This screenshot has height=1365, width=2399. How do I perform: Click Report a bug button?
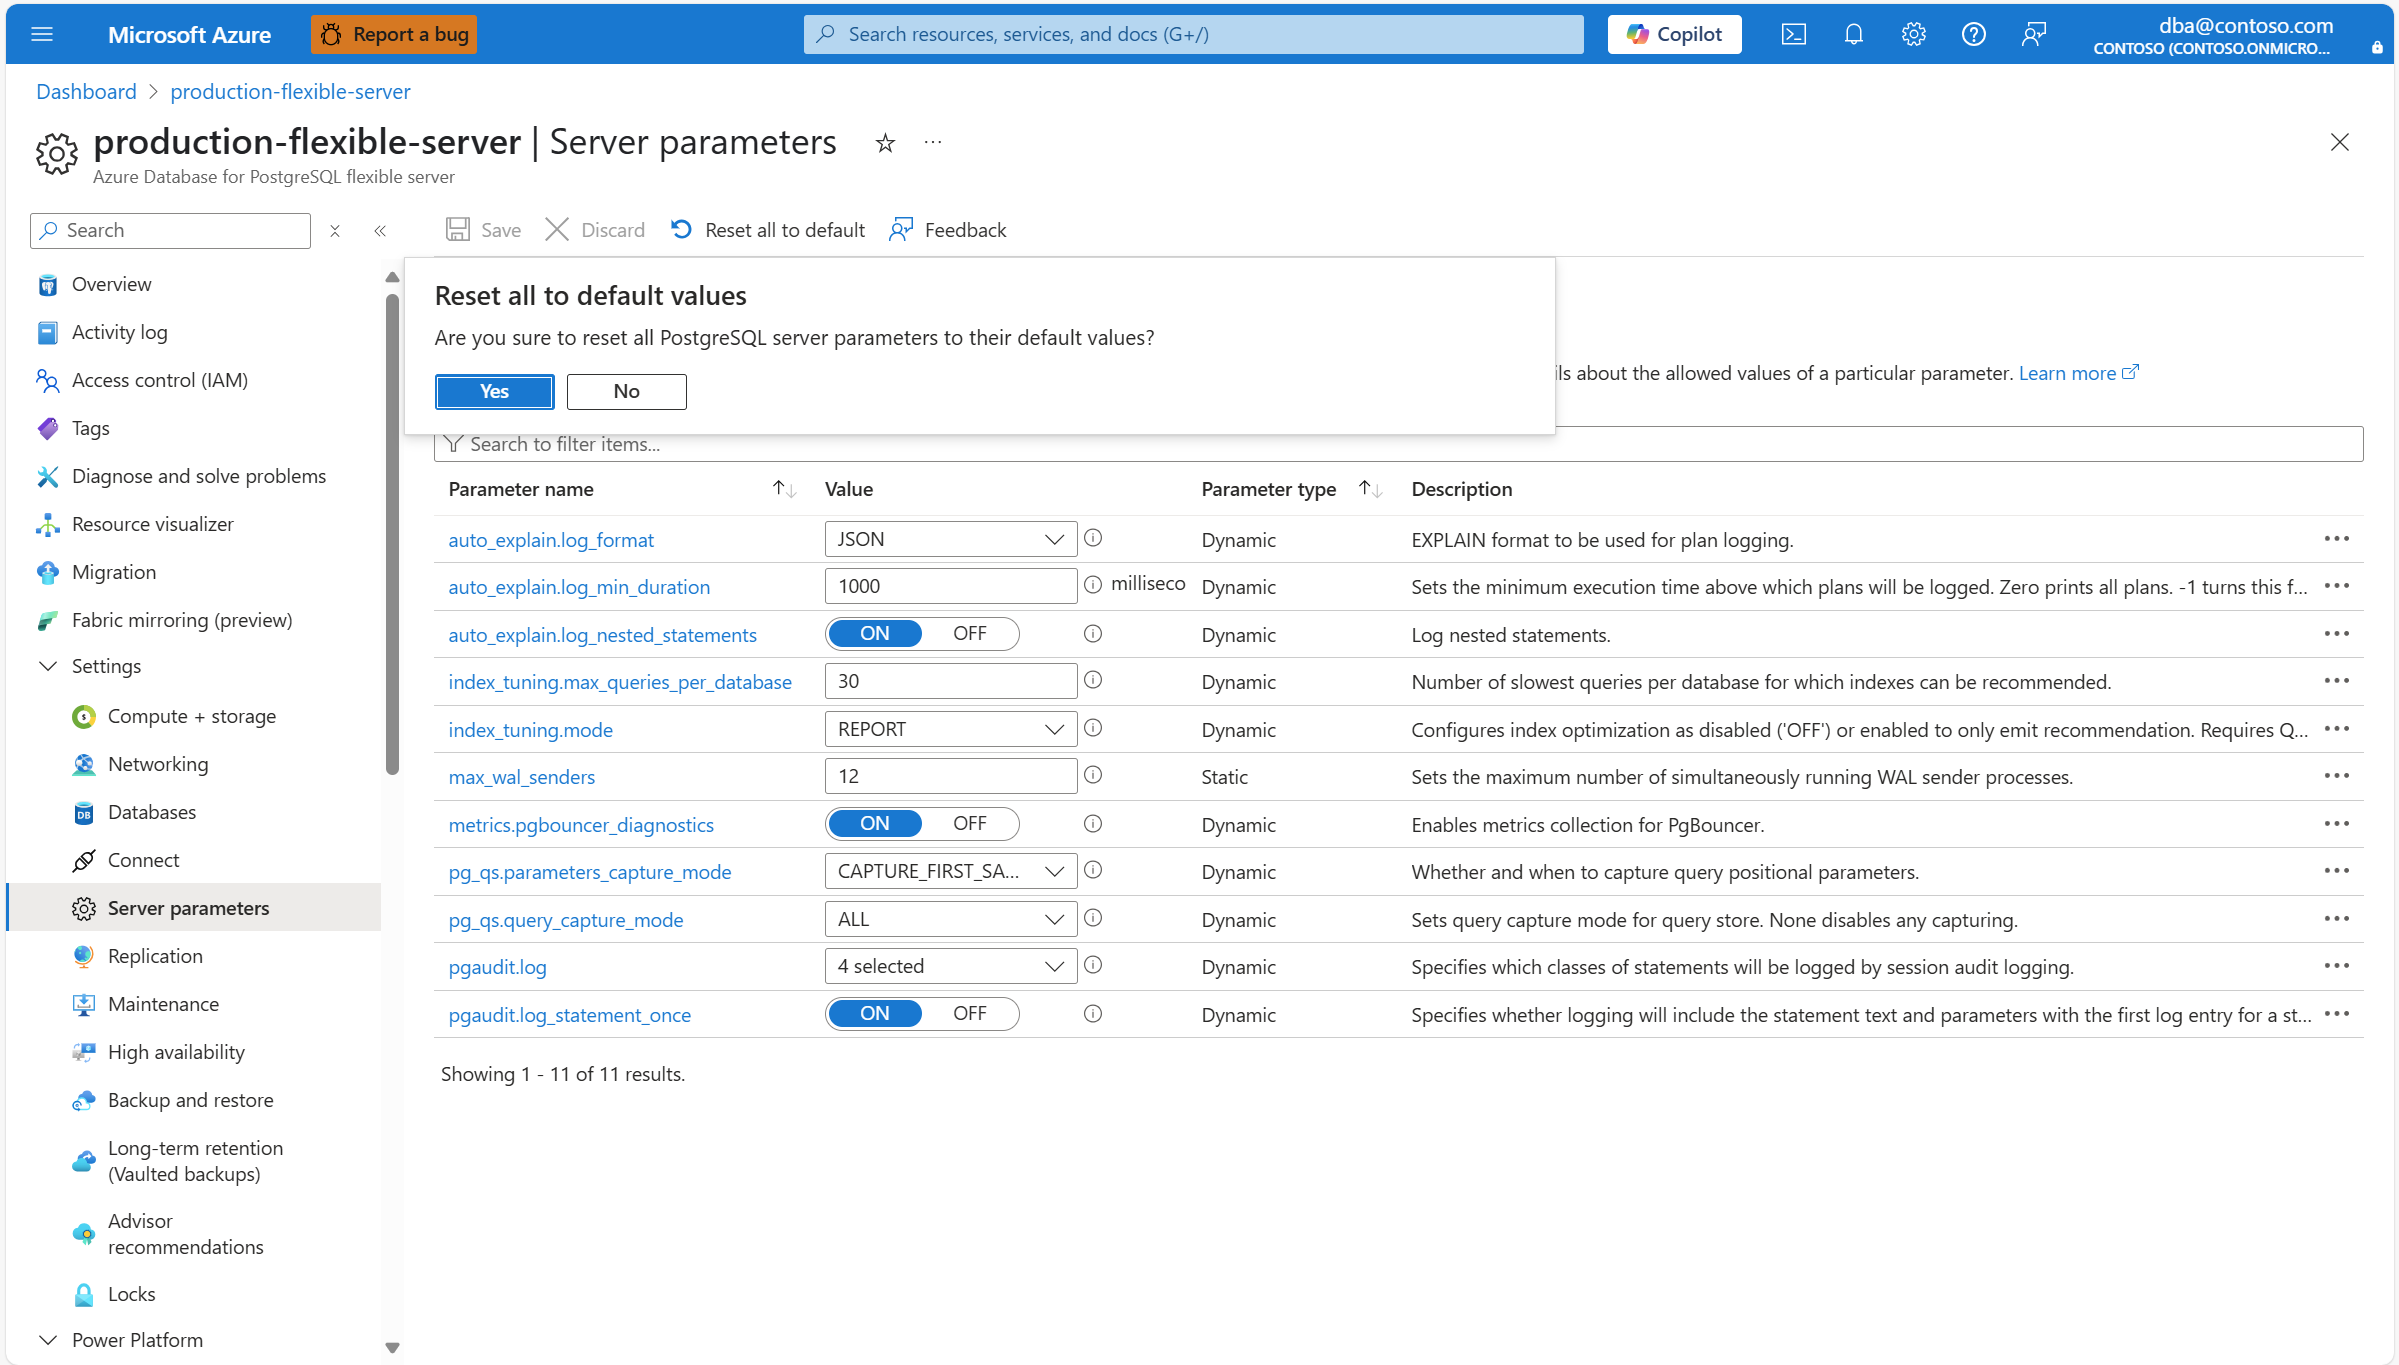coord(394,34)
